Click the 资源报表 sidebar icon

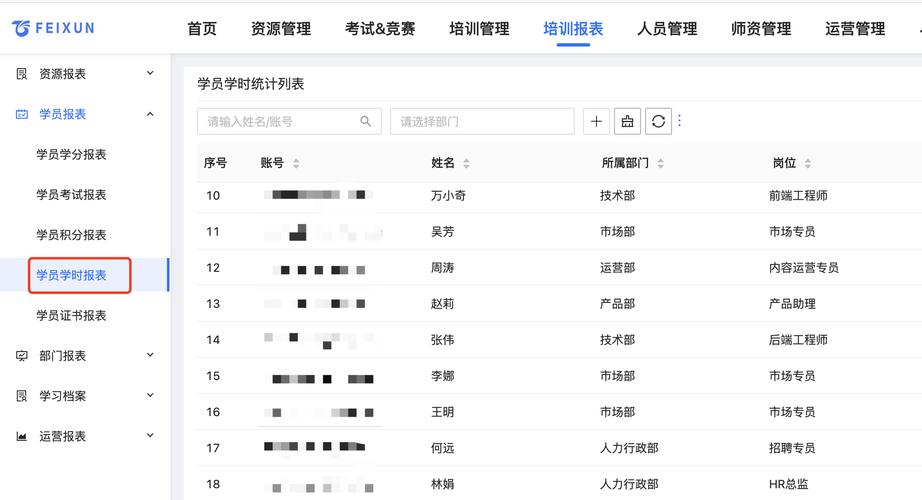pos(22,74)
